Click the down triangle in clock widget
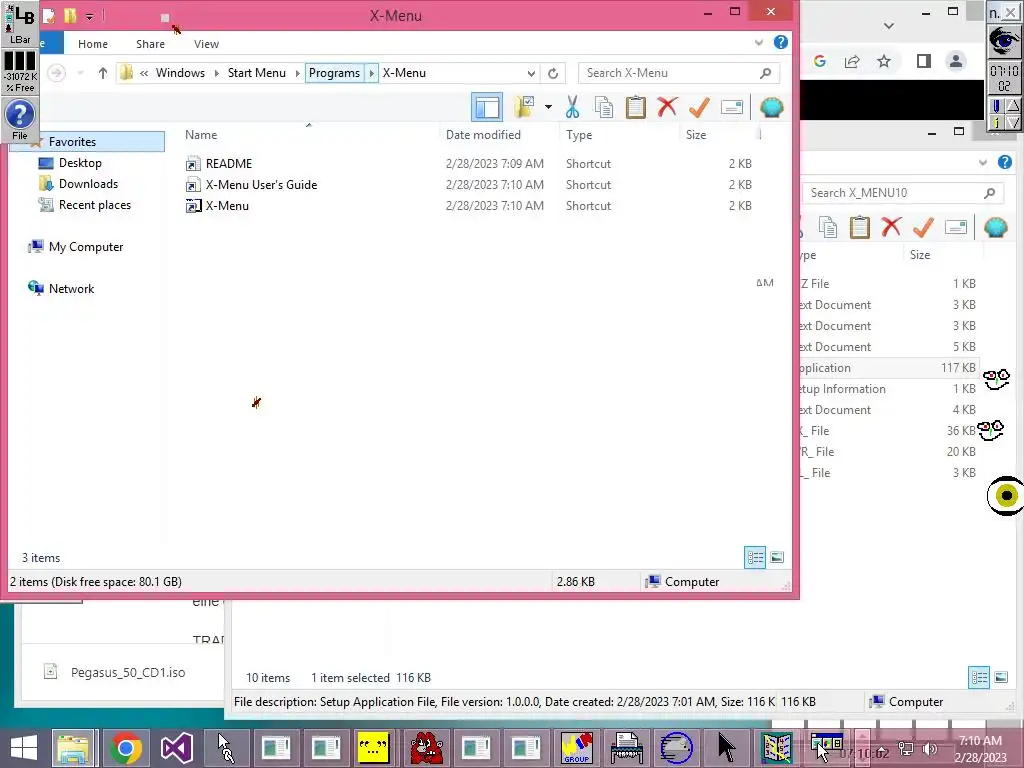 [1012, 121]
